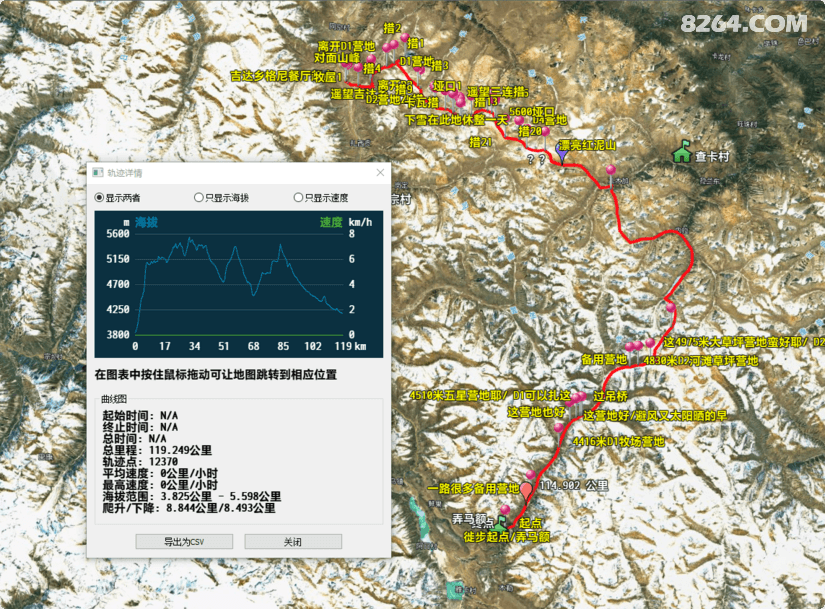Click the pink pin above 一路很多备用营地
The width and height of the screenshot is (825, 609).
pyautogui.click(x=531, y=475)
